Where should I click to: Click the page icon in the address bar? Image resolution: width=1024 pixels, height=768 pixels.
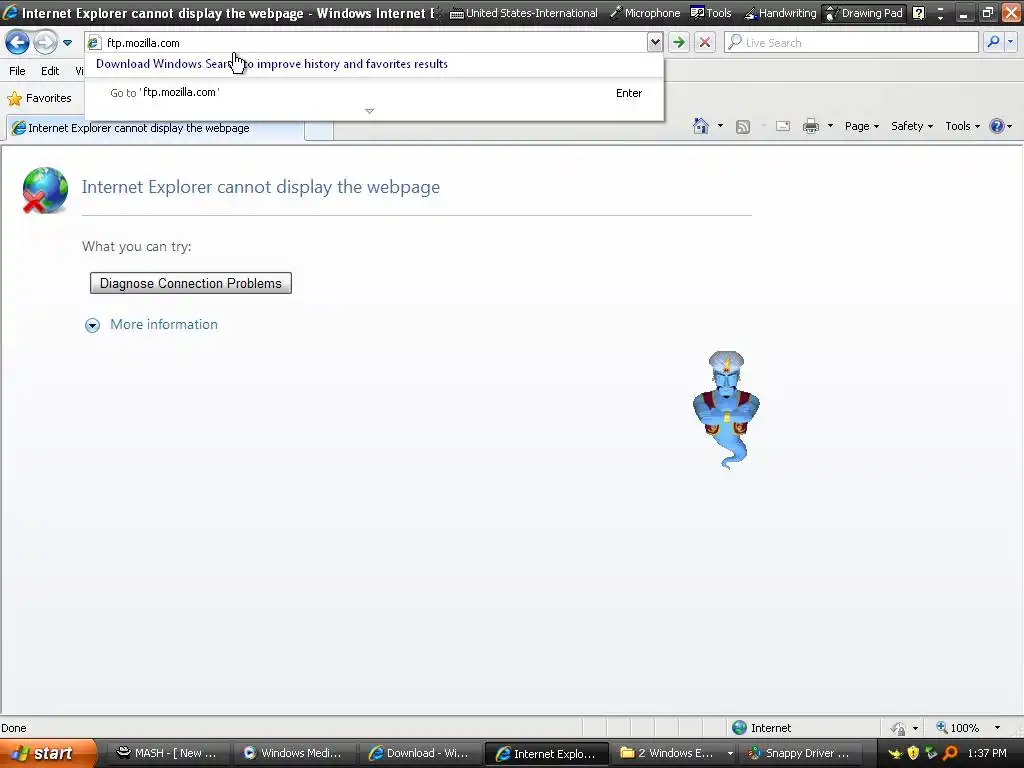pyautogui.click(x=94, y=43)
